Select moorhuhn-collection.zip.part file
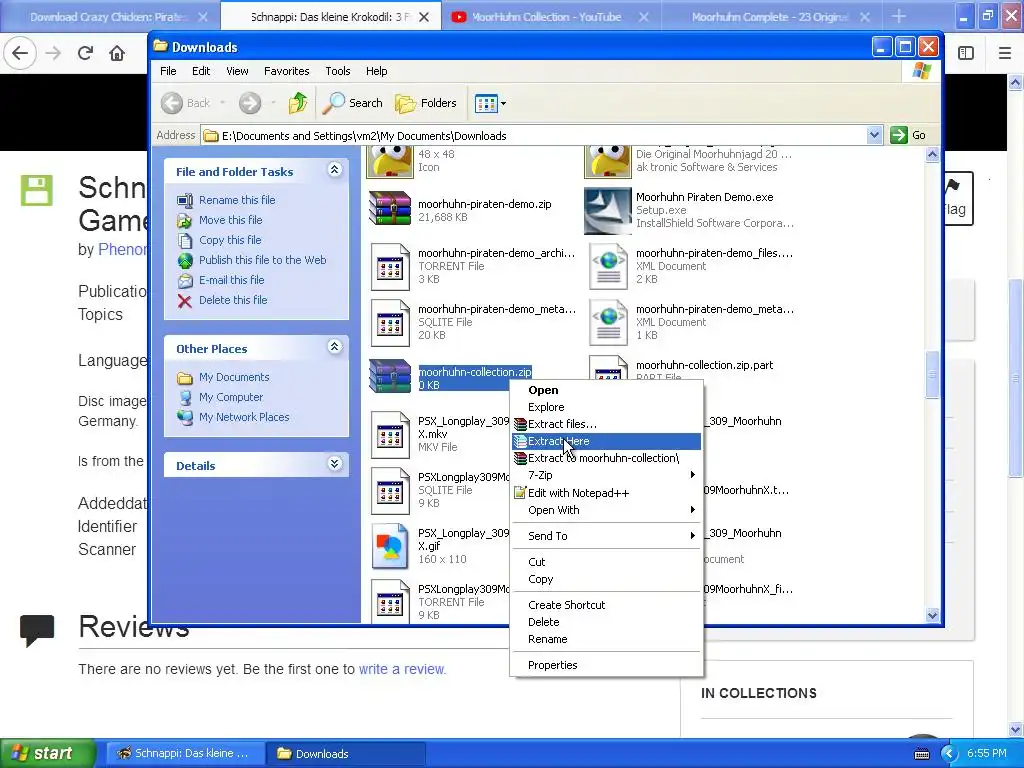This screenshot has height=768, width=1024. coord(704,366)
